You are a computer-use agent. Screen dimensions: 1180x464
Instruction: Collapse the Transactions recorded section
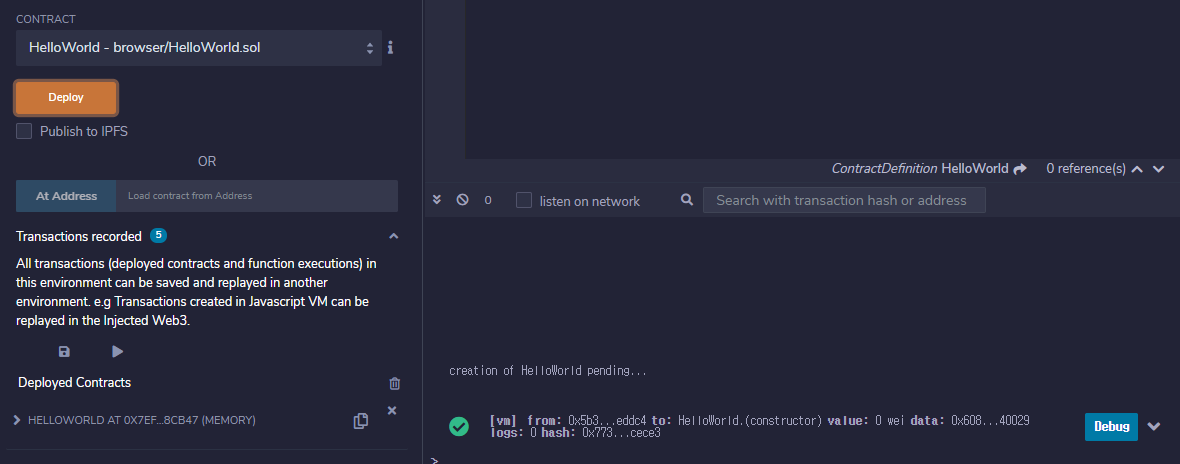click(393, 236)
